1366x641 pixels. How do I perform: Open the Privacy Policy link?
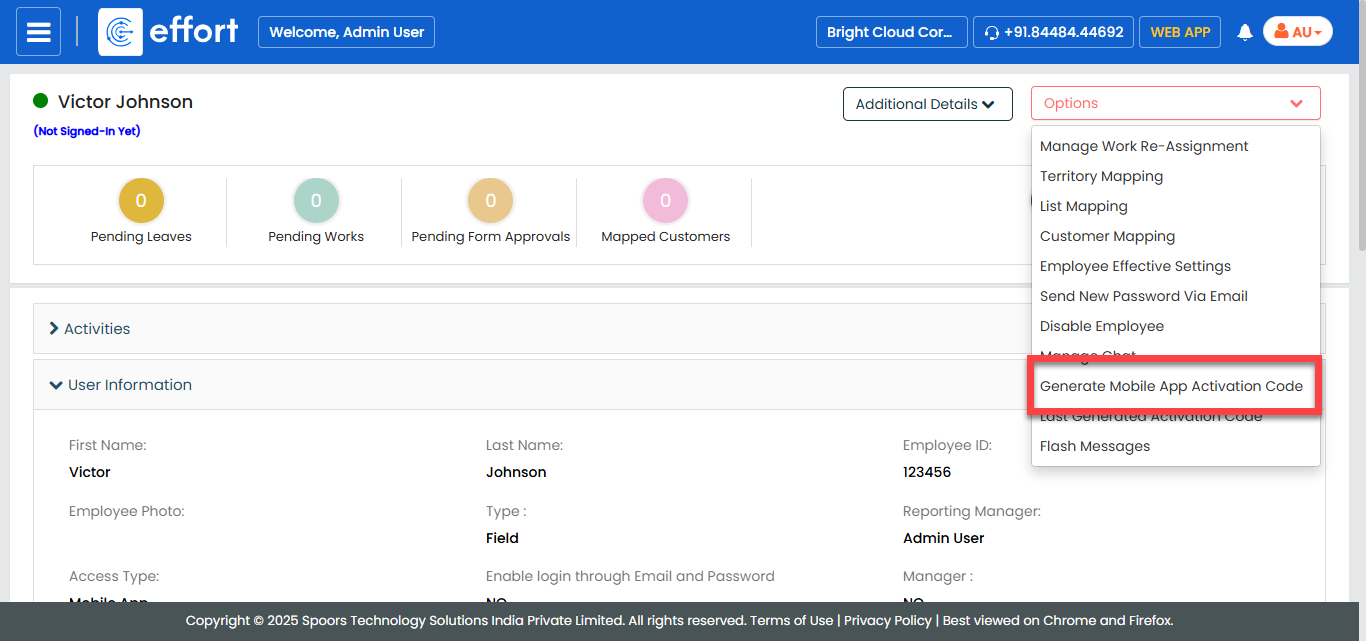[x=887, y=620]
